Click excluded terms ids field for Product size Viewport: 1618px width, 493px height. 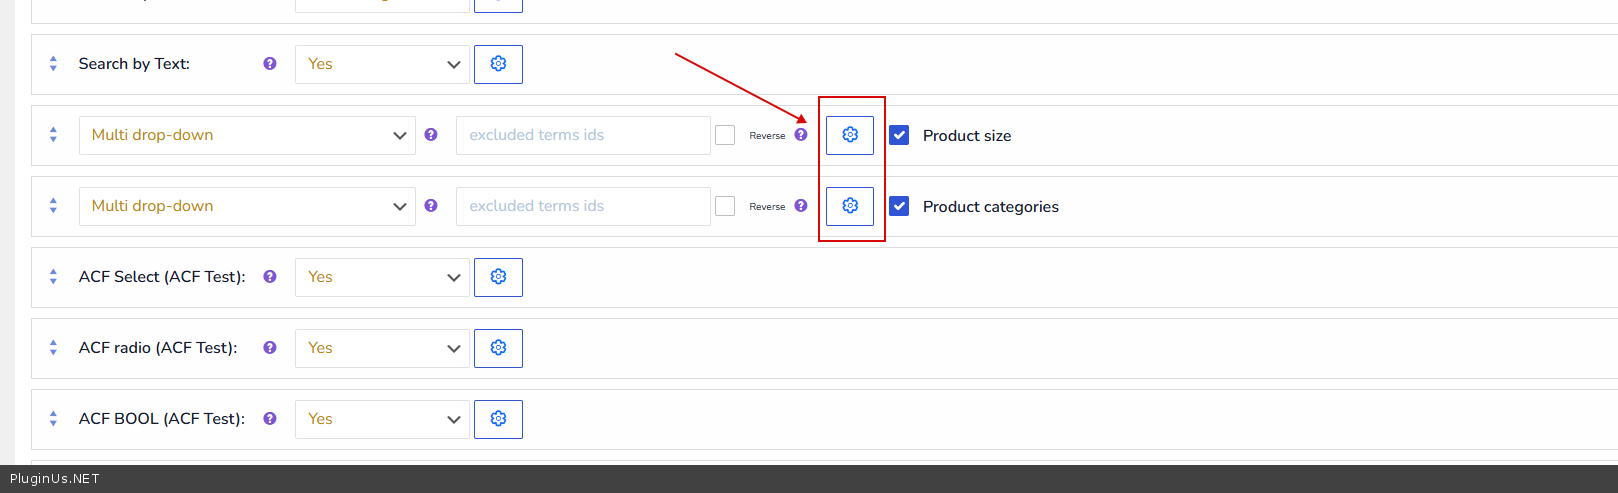coord(582,135)
